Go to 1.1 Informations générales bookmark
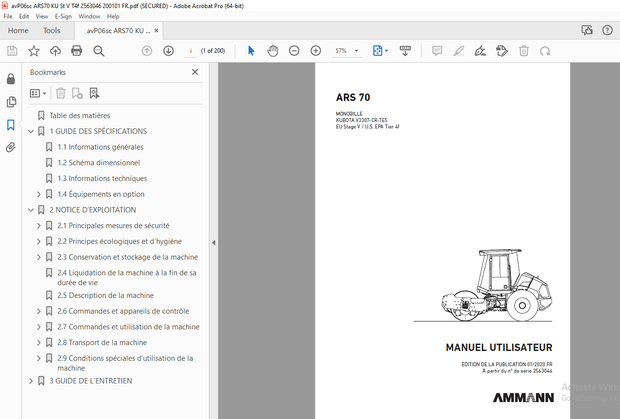This screenshot has height=419, width=620. [x=100, y=147]
